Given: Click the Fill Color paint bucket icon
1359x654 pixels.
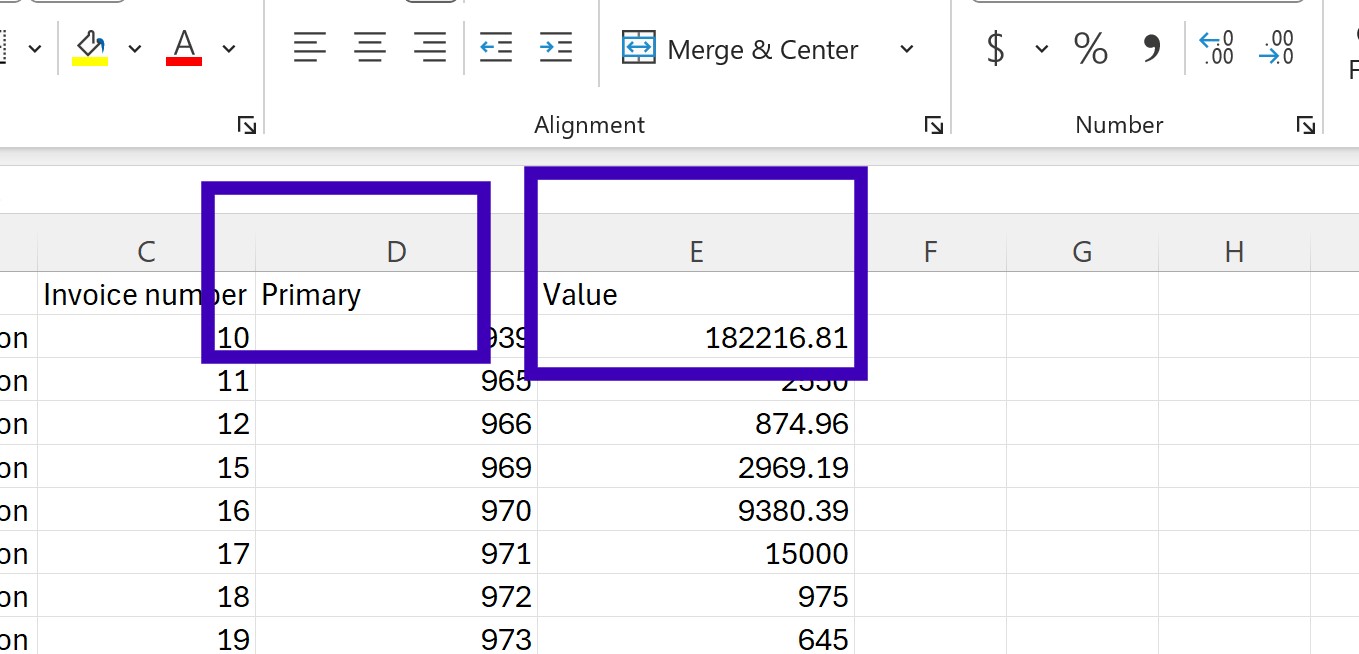Looking at the screenshot, I should [90, 47].
